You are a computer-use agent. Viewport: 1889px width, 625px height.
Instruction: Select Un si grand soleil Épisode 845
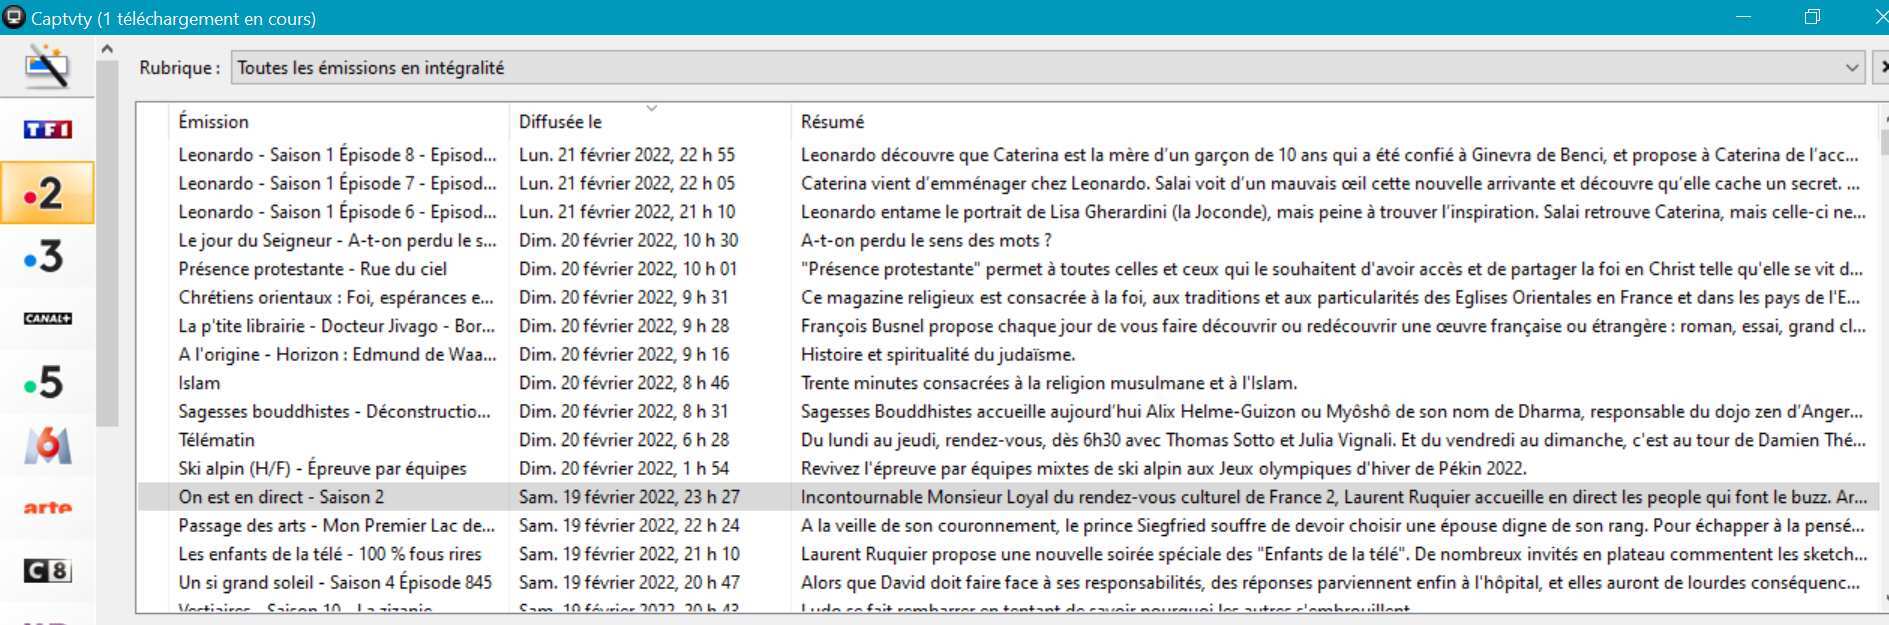coord(1007,582)
